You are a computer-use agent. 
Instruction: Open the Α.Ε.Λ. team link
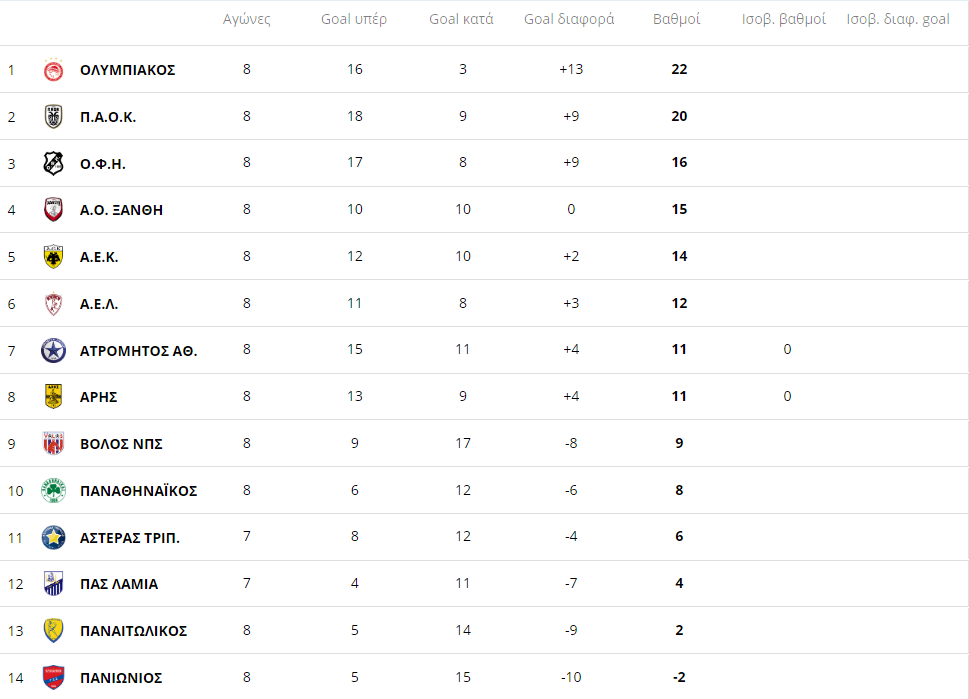pyautogui.click(x=99, y=304)
